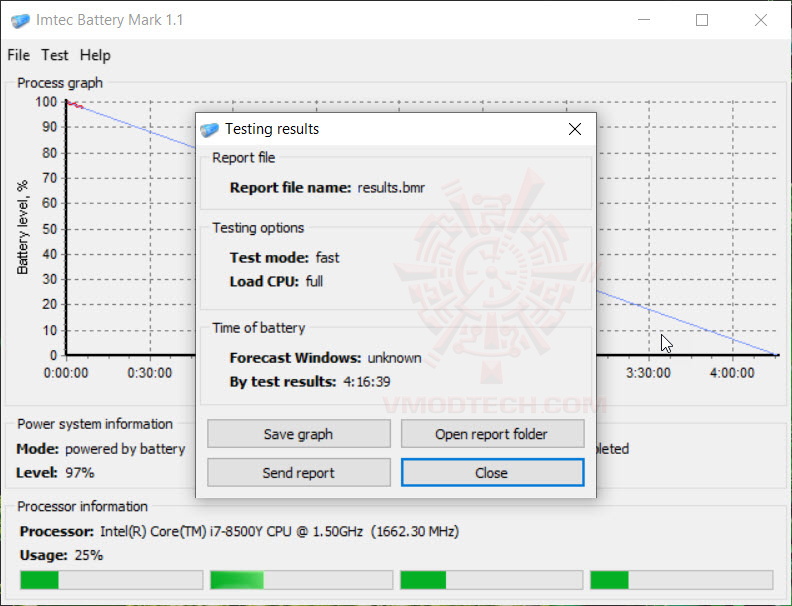Open the Test menu
The image size is (792, 606).
(x=55, y=55)
